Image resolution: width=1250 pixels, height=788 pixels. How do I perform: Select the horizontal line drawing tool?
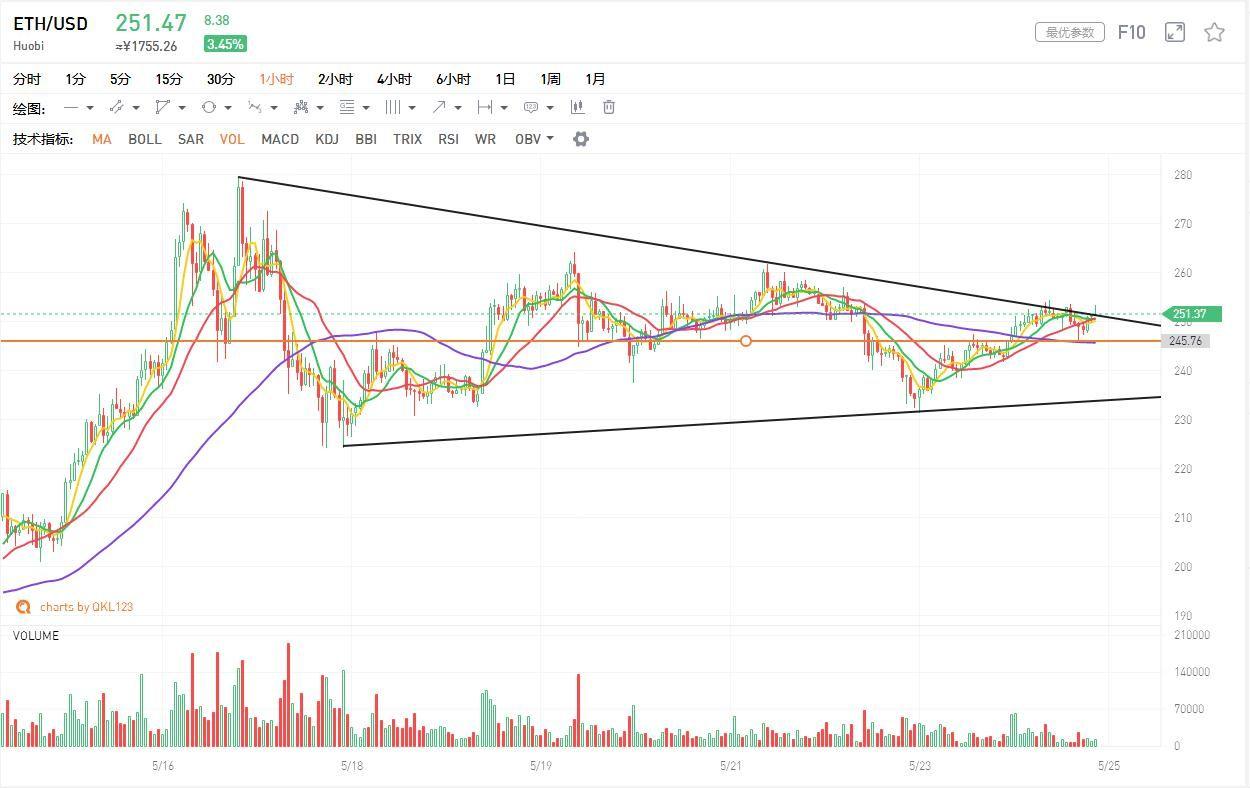[x=71, y=107]
